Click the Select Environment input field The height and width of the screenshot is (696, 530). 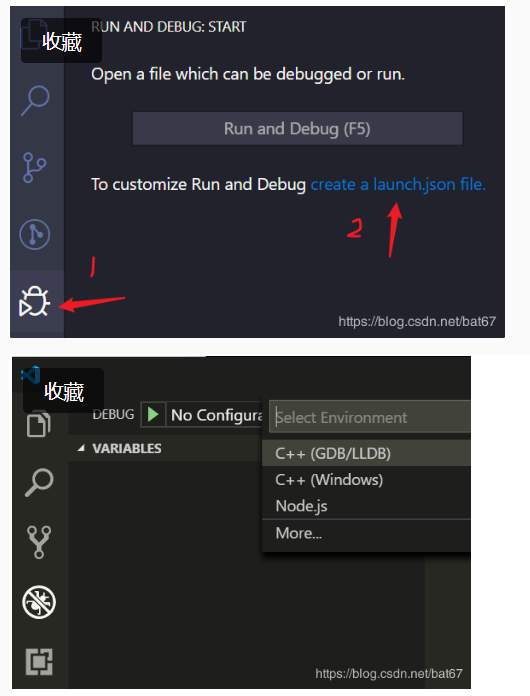tap(370, 417)
